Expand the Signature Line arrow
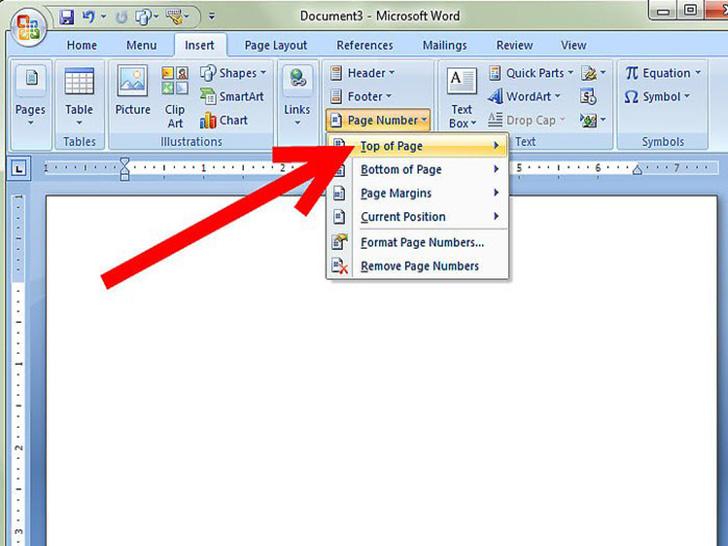The width and height of the screenshot is (728, 546). coord(603,73)
